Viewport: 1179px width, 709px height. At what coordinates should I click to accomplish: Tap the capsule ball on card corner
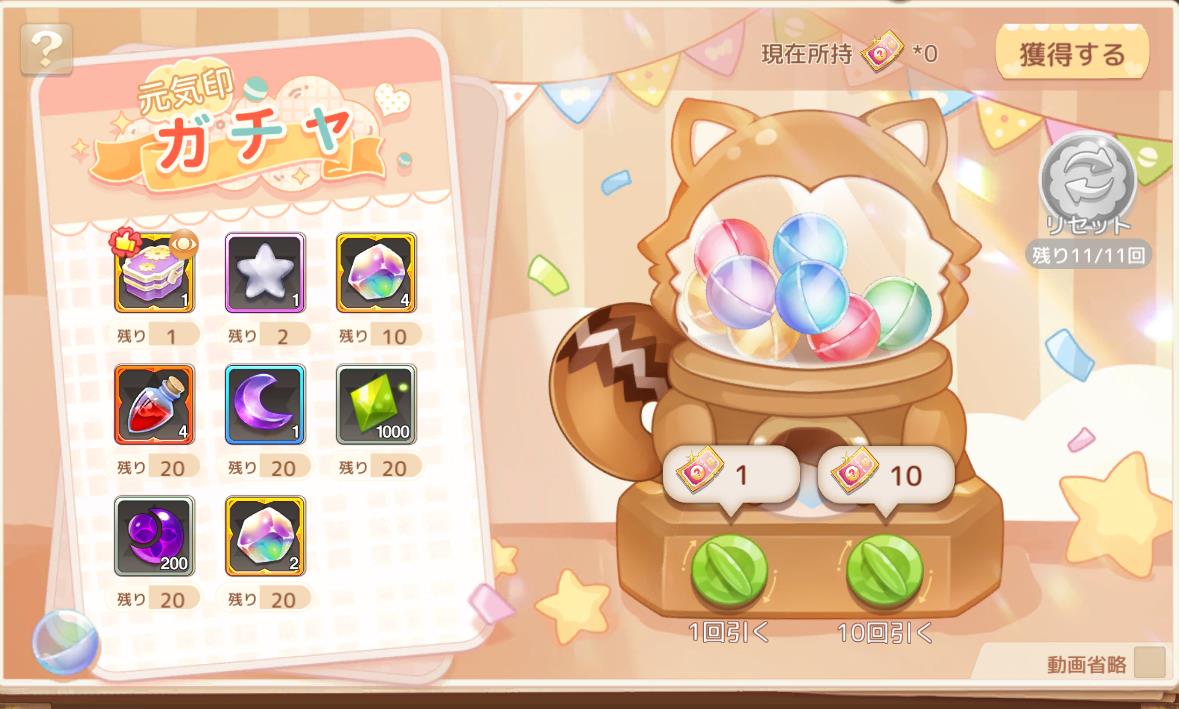(x=65, y=641)
